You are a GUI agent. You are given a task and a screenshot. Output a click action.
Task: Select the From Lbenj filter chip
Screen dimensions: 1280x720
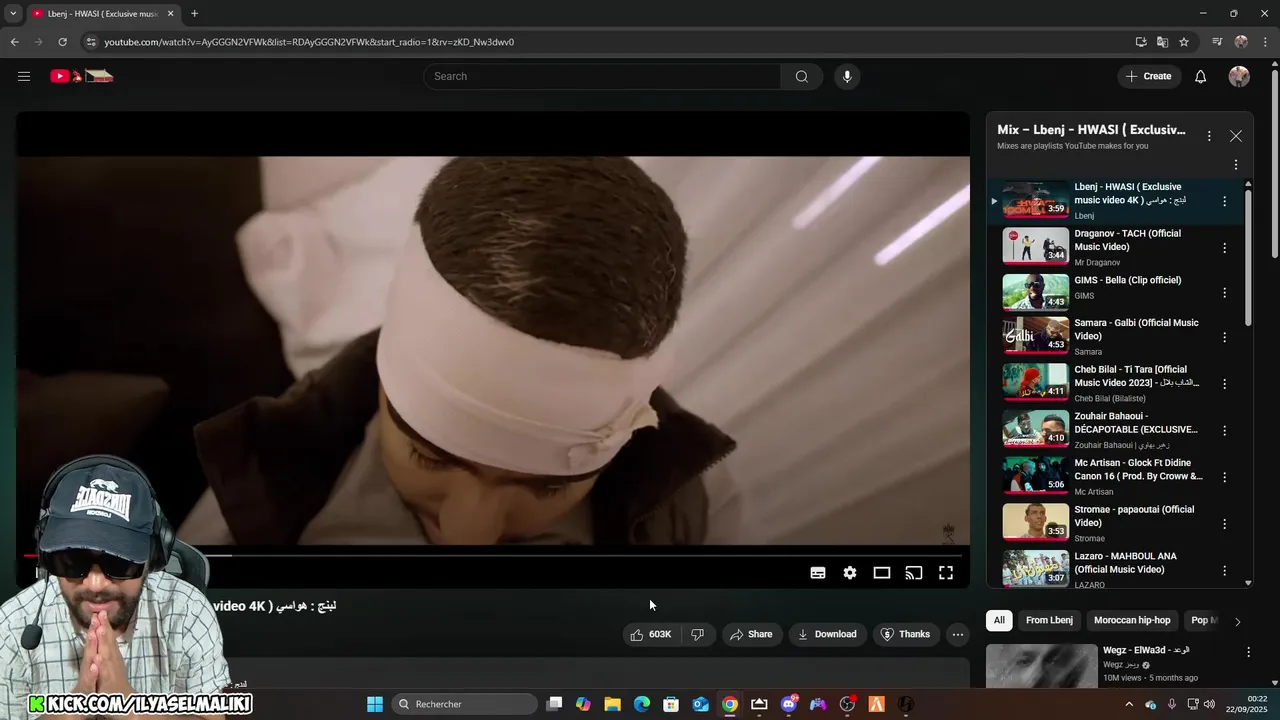(x=1049, y=620)
